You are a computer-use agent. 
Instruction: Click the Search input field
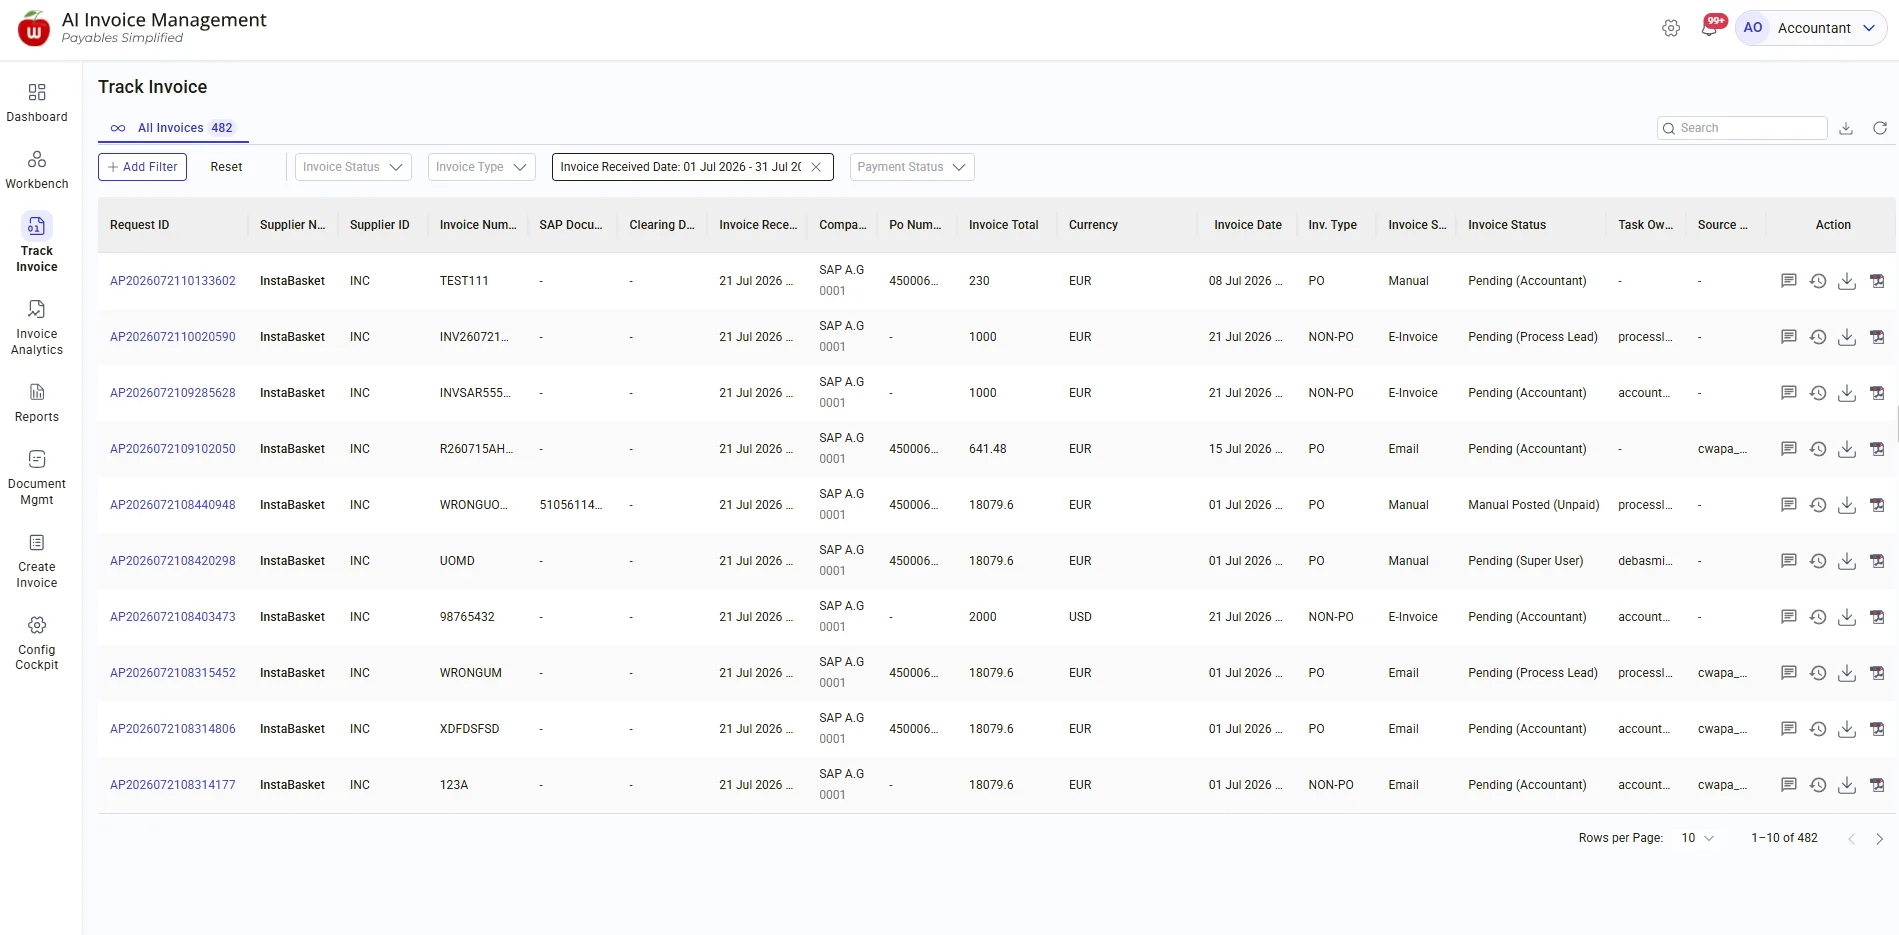[1742, 128]
